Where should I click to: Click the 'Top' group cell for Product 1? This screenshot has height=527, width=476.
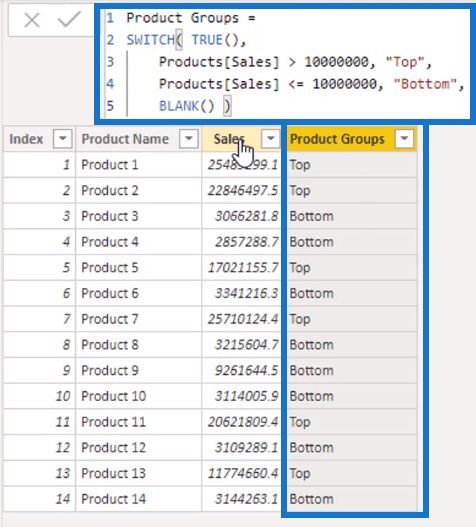point(352,165)
